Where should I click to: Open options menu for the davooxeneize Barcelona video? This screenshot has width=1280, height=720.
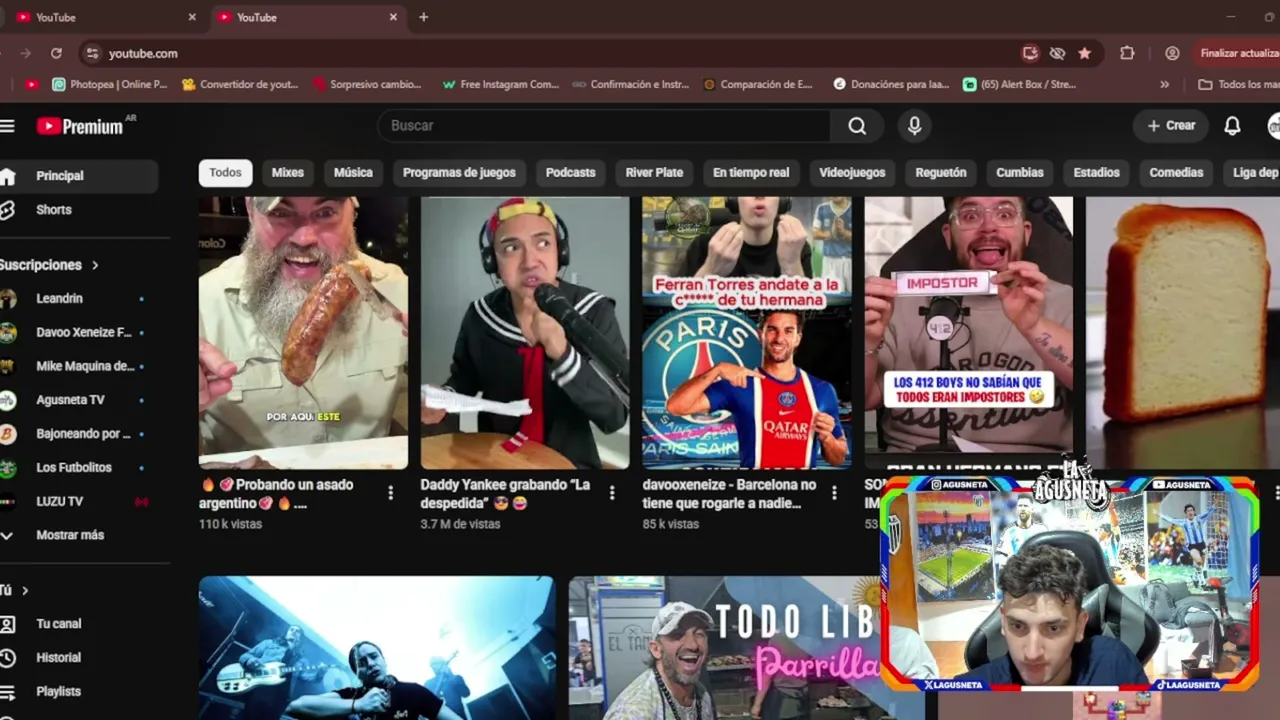pos(834,492)
